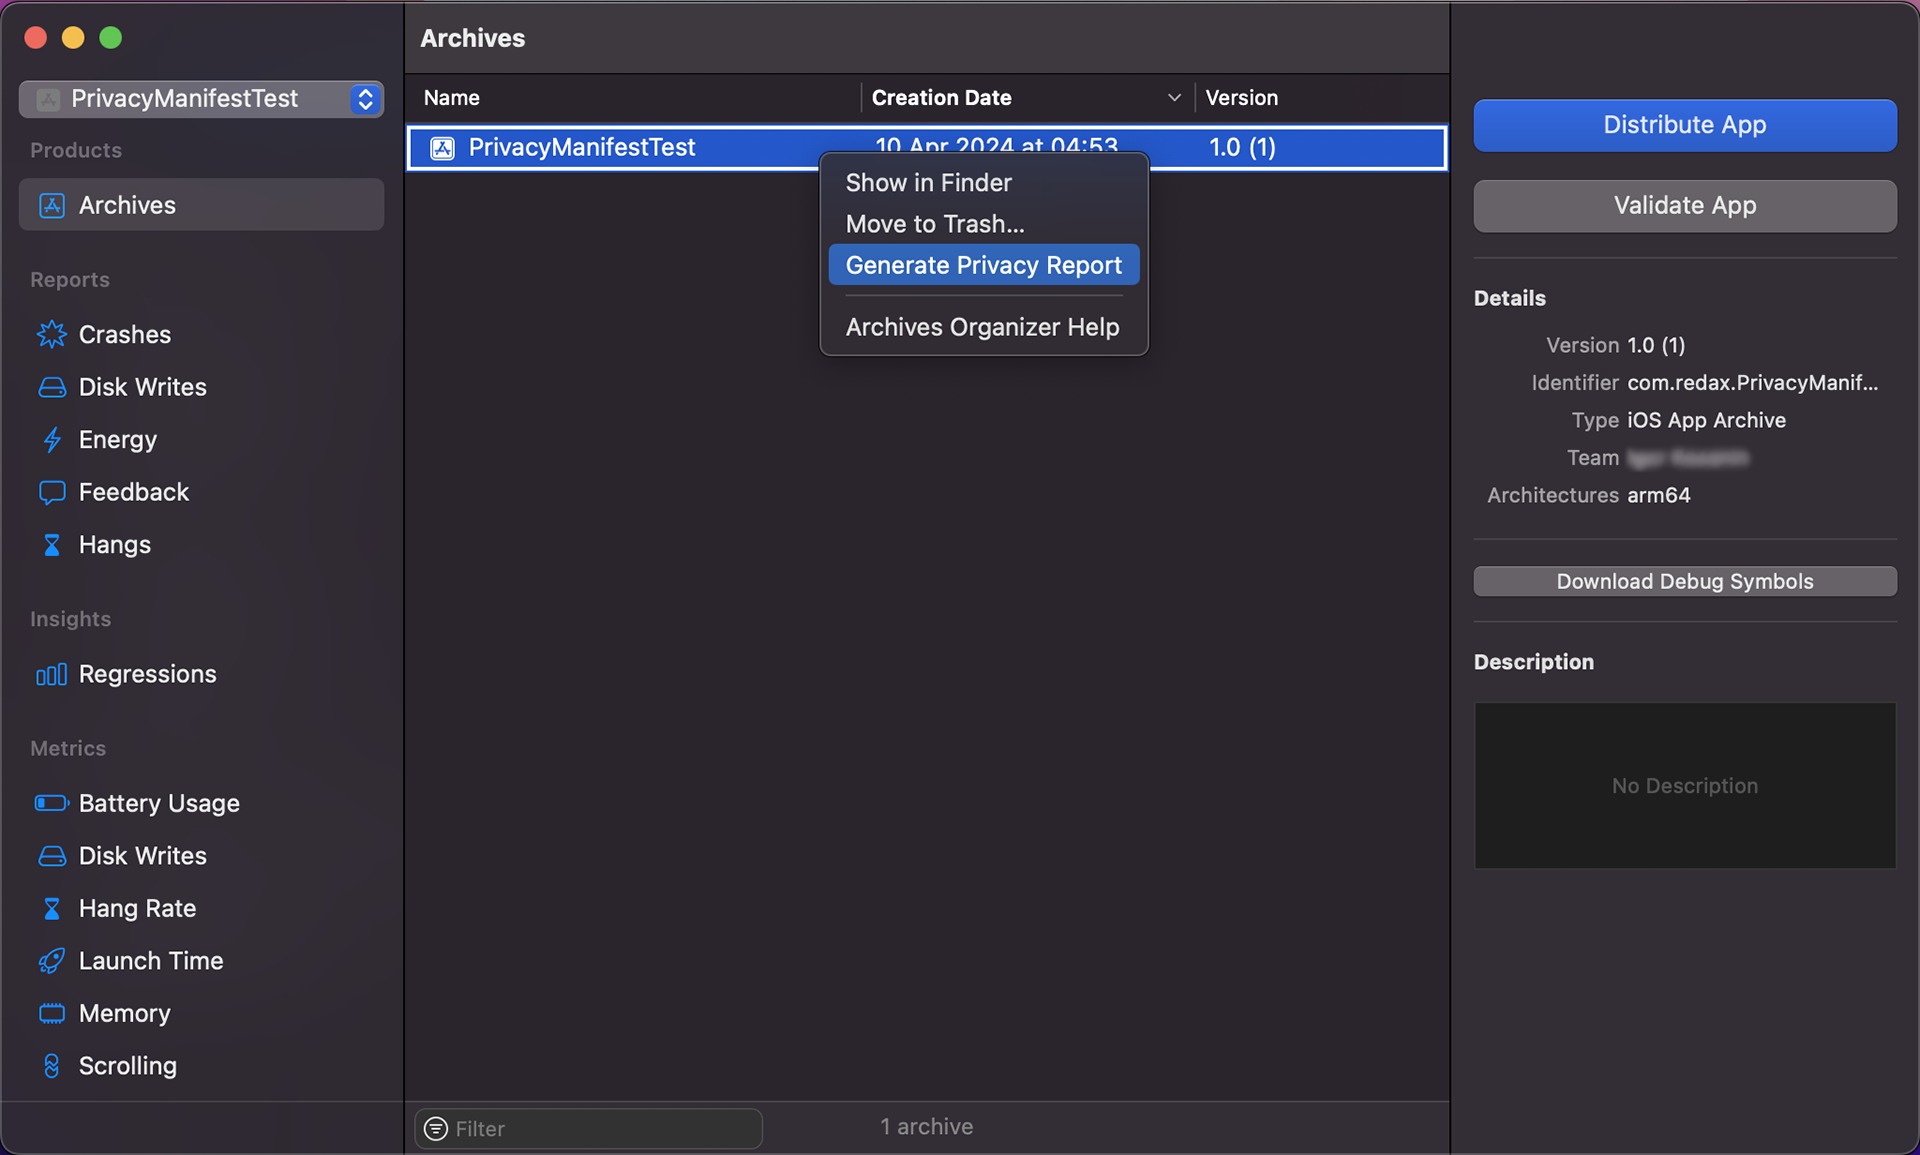Click the Memory chip icon
The height and width of the screenshot is (1155, 1920).
(51, 1013)
